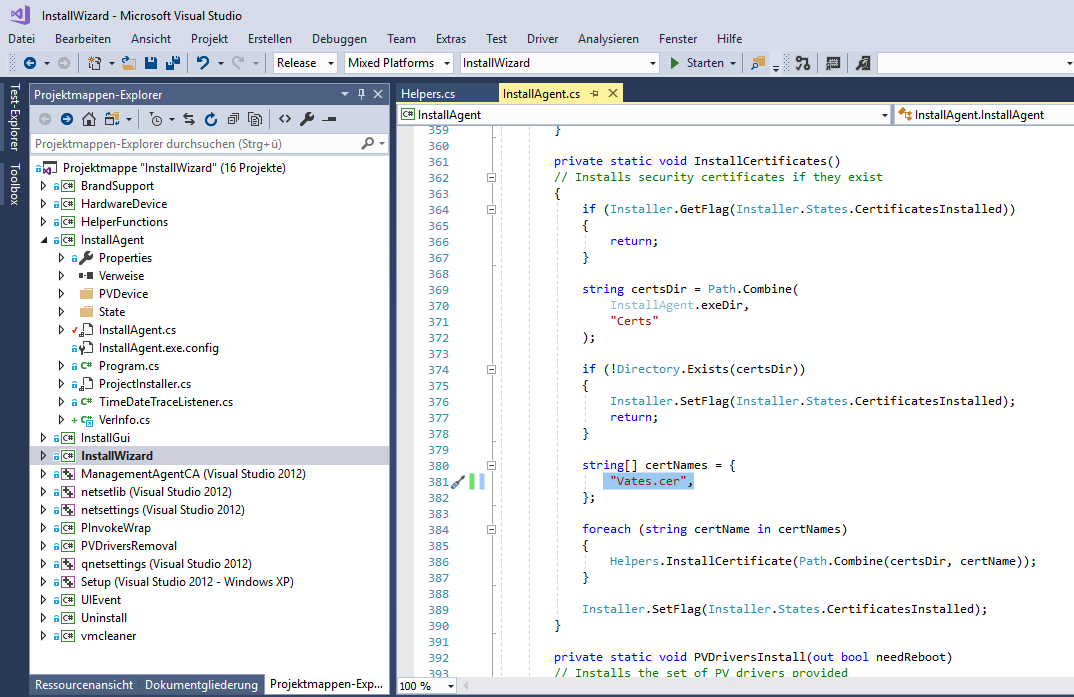Collapse the code block at line 364

[491, 210]
